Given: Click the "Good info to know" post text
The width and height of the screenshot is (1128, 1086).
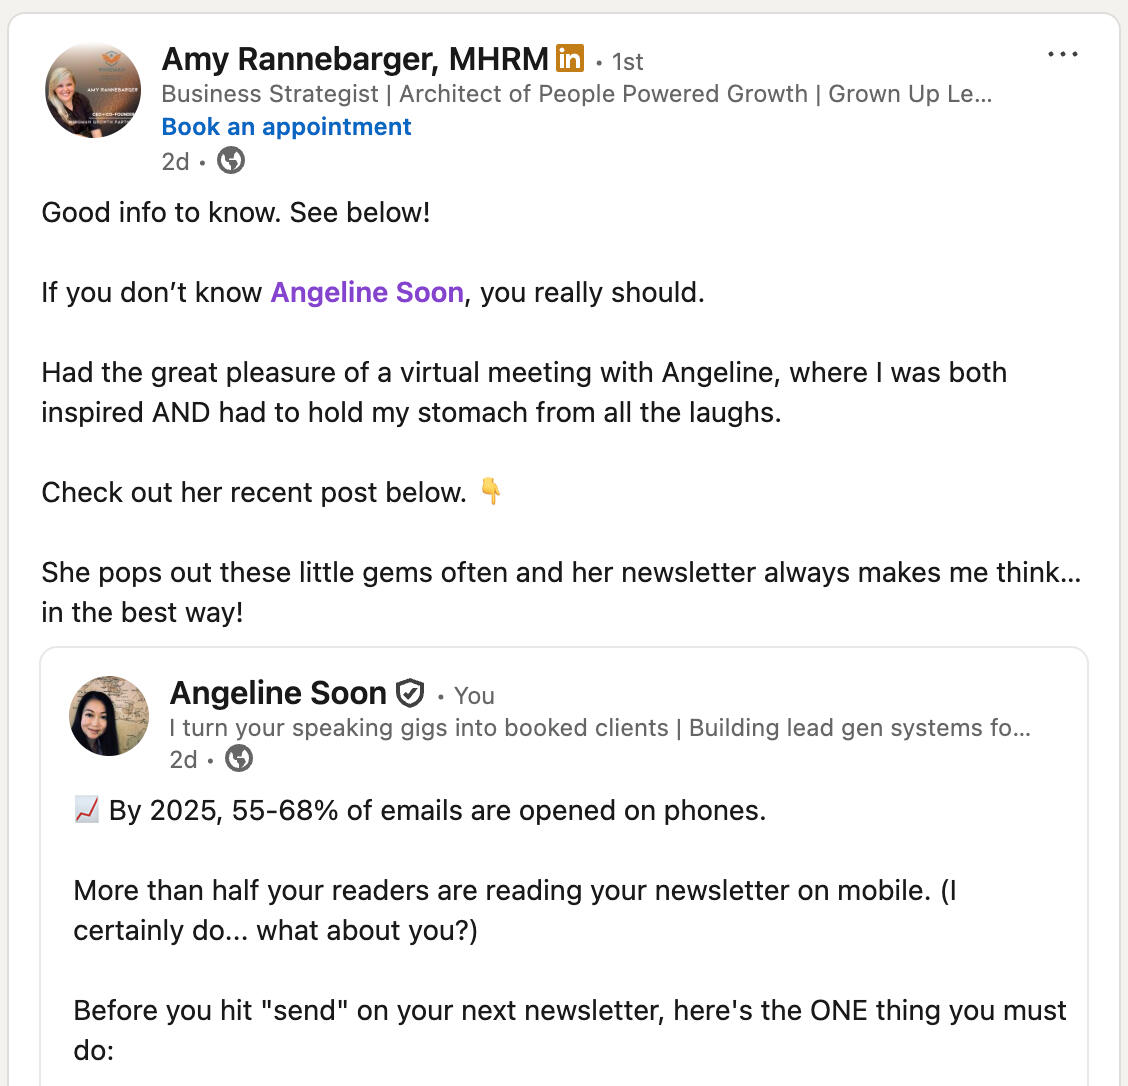Looking at the screenshot, I should (x=236, y=213).
